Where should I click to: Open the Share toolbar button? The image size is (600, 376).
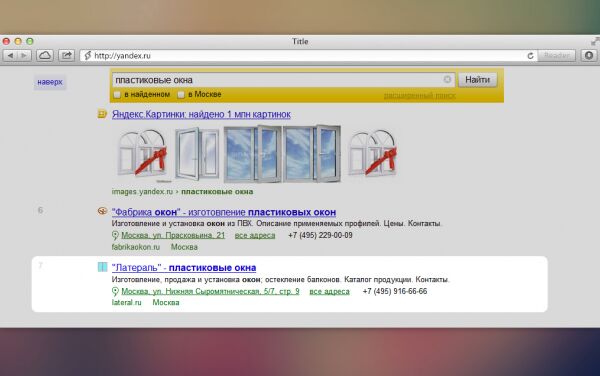pos(67,56)
